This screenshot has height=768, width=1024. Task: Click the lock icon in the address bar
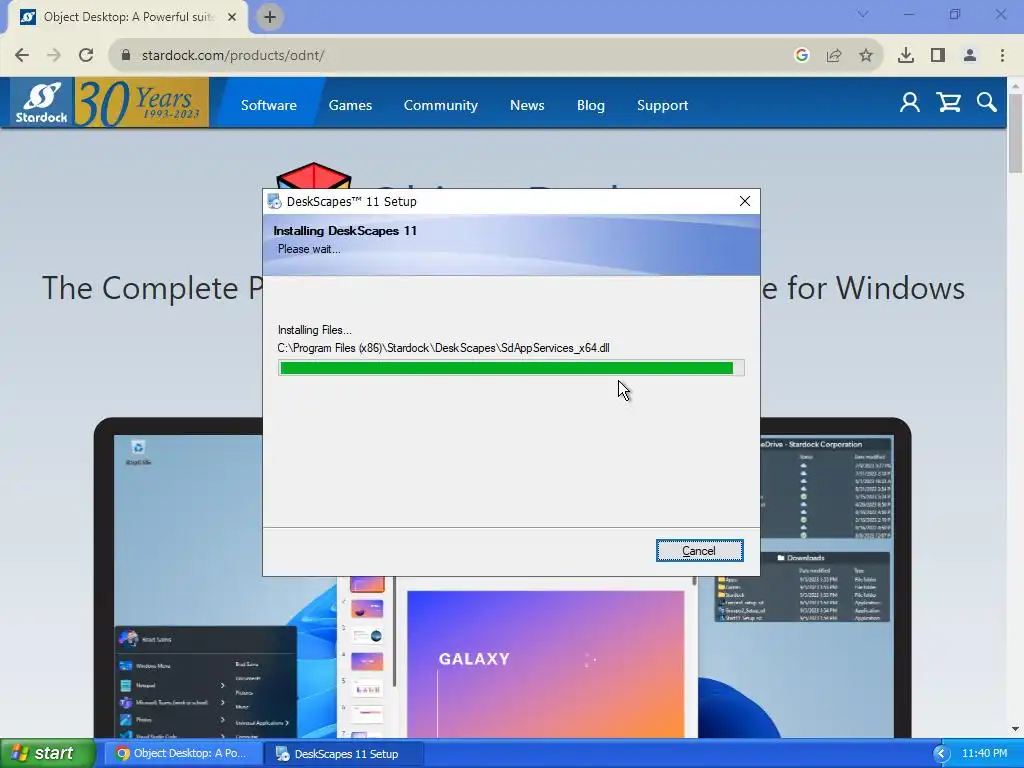pyautogui.click(x=126, y=56)
